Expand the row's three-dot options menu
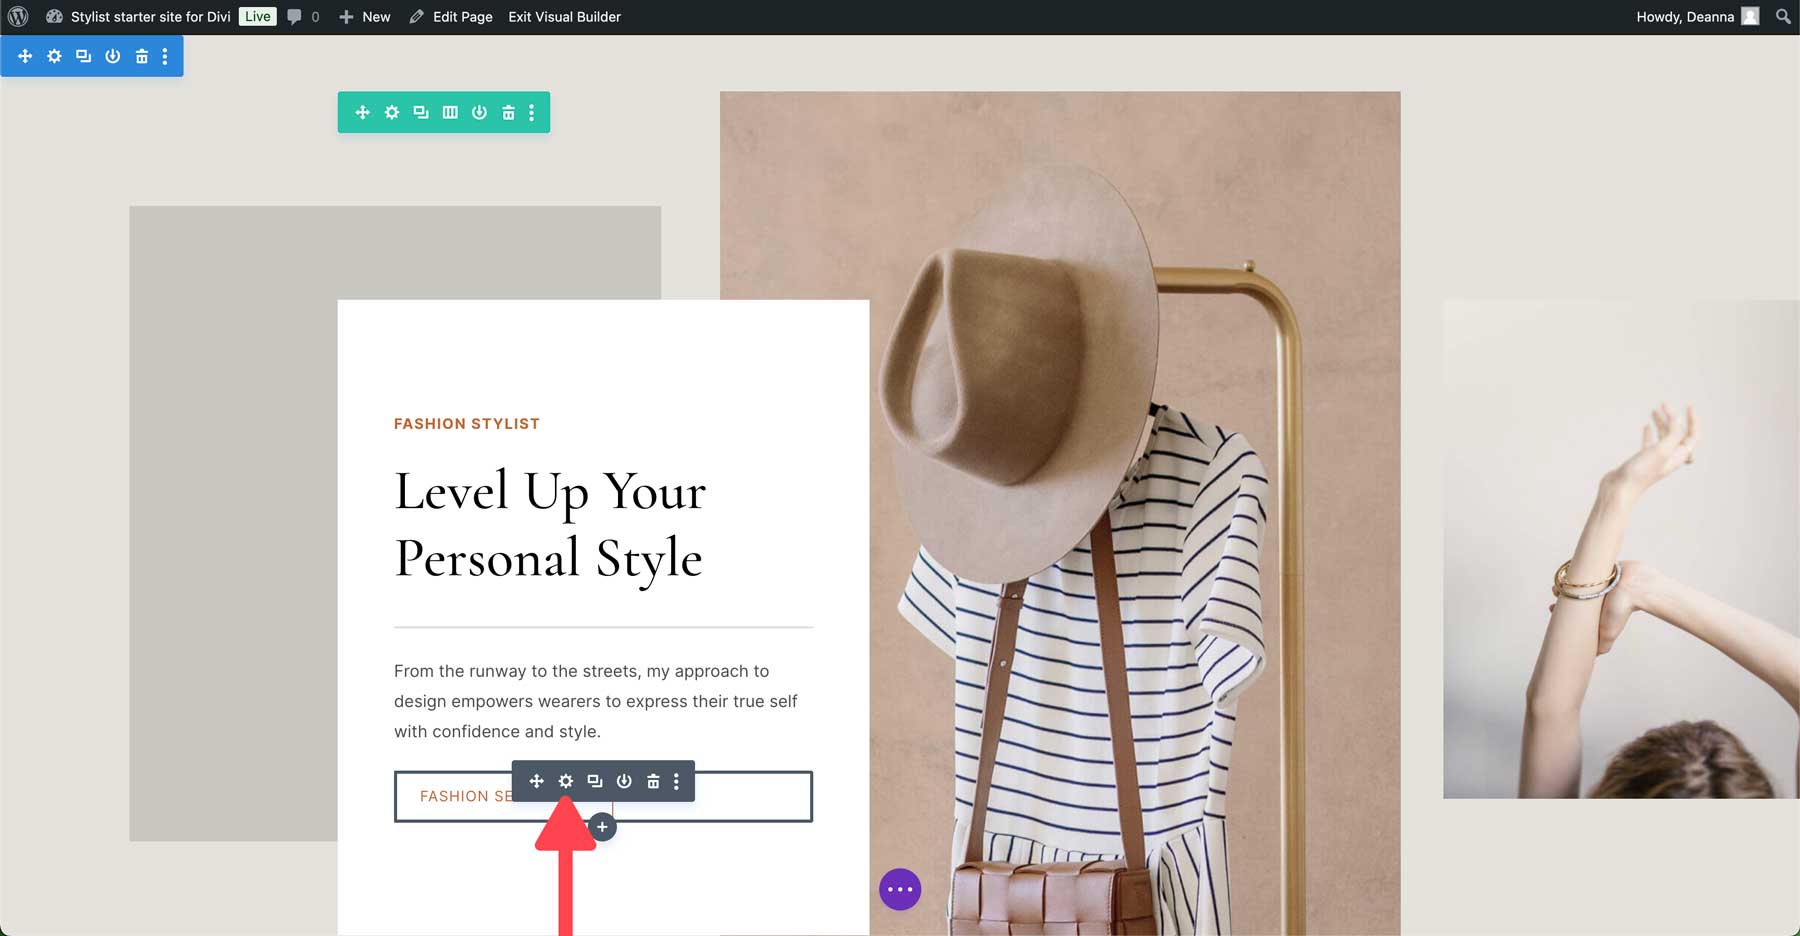1800x936 pixels. 533,112
